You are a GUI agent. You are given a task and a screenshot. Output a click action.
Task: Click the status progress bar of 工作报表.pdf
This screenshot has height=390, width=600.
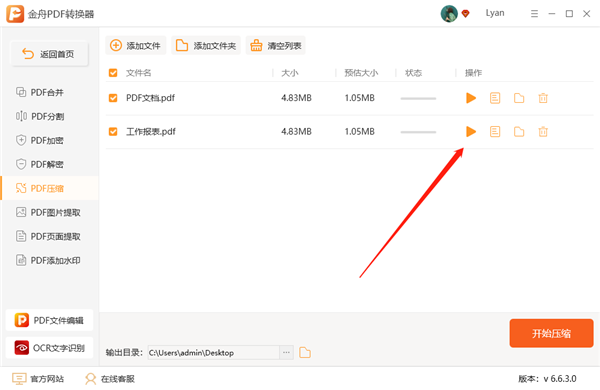coord(418,132)
